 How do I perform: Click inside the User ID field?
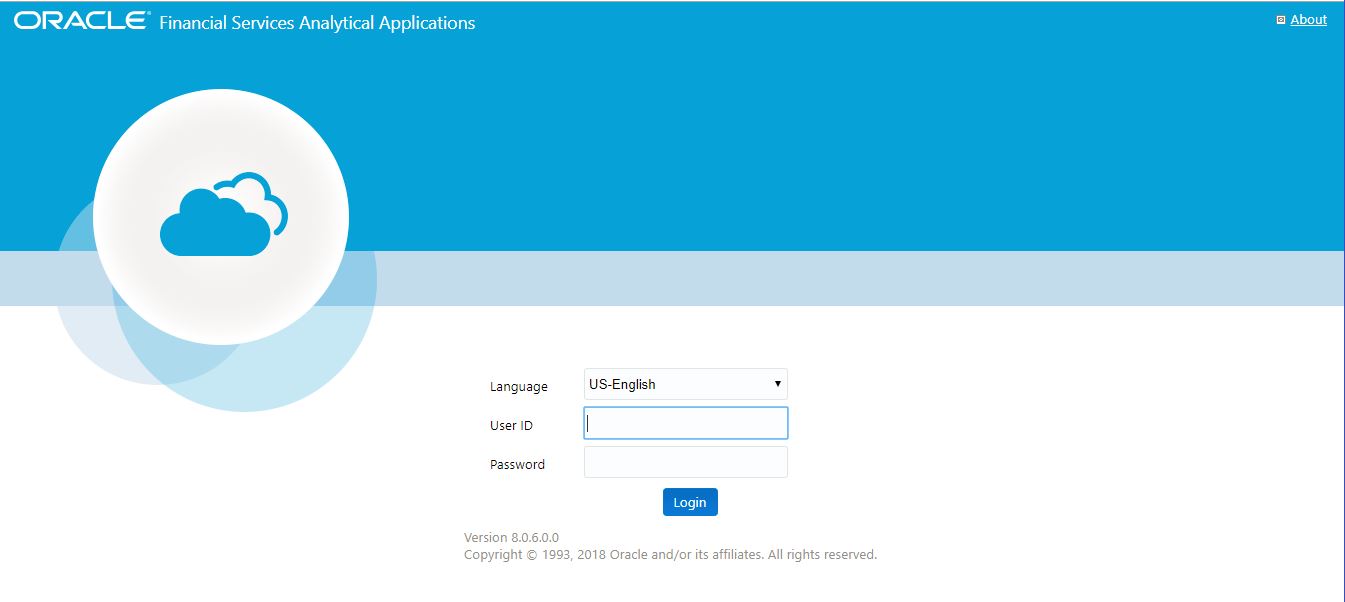pos(685,422)
